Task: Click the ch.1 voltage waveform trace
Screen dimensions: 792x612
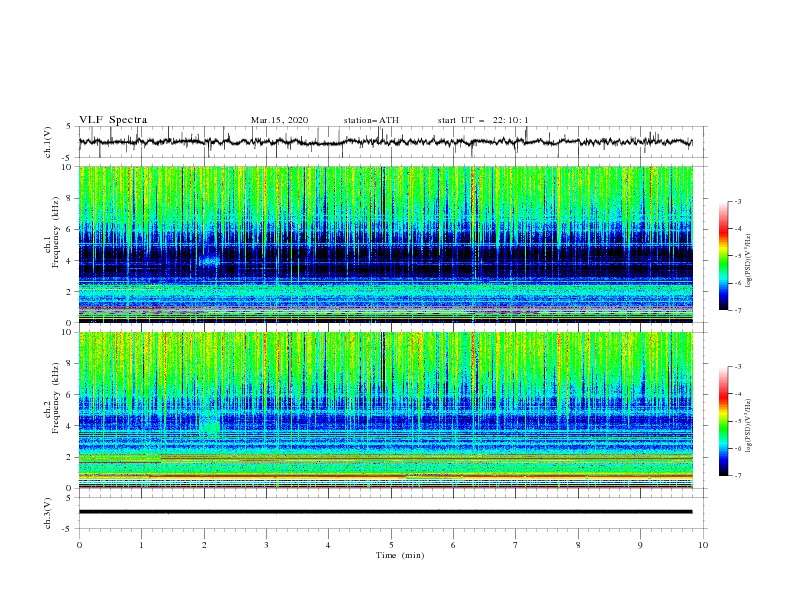Action: tap(385, 142)
